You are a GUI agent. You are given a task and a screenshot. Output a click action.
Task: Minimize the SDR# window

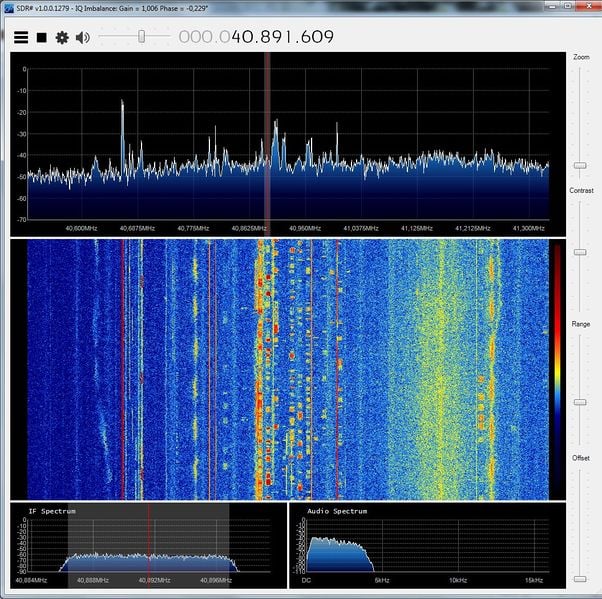click(553, 5)
